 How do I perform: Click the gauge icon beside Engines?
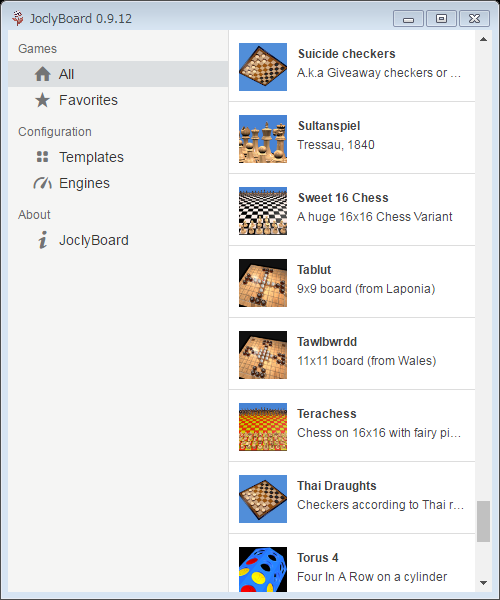point(42,183)
